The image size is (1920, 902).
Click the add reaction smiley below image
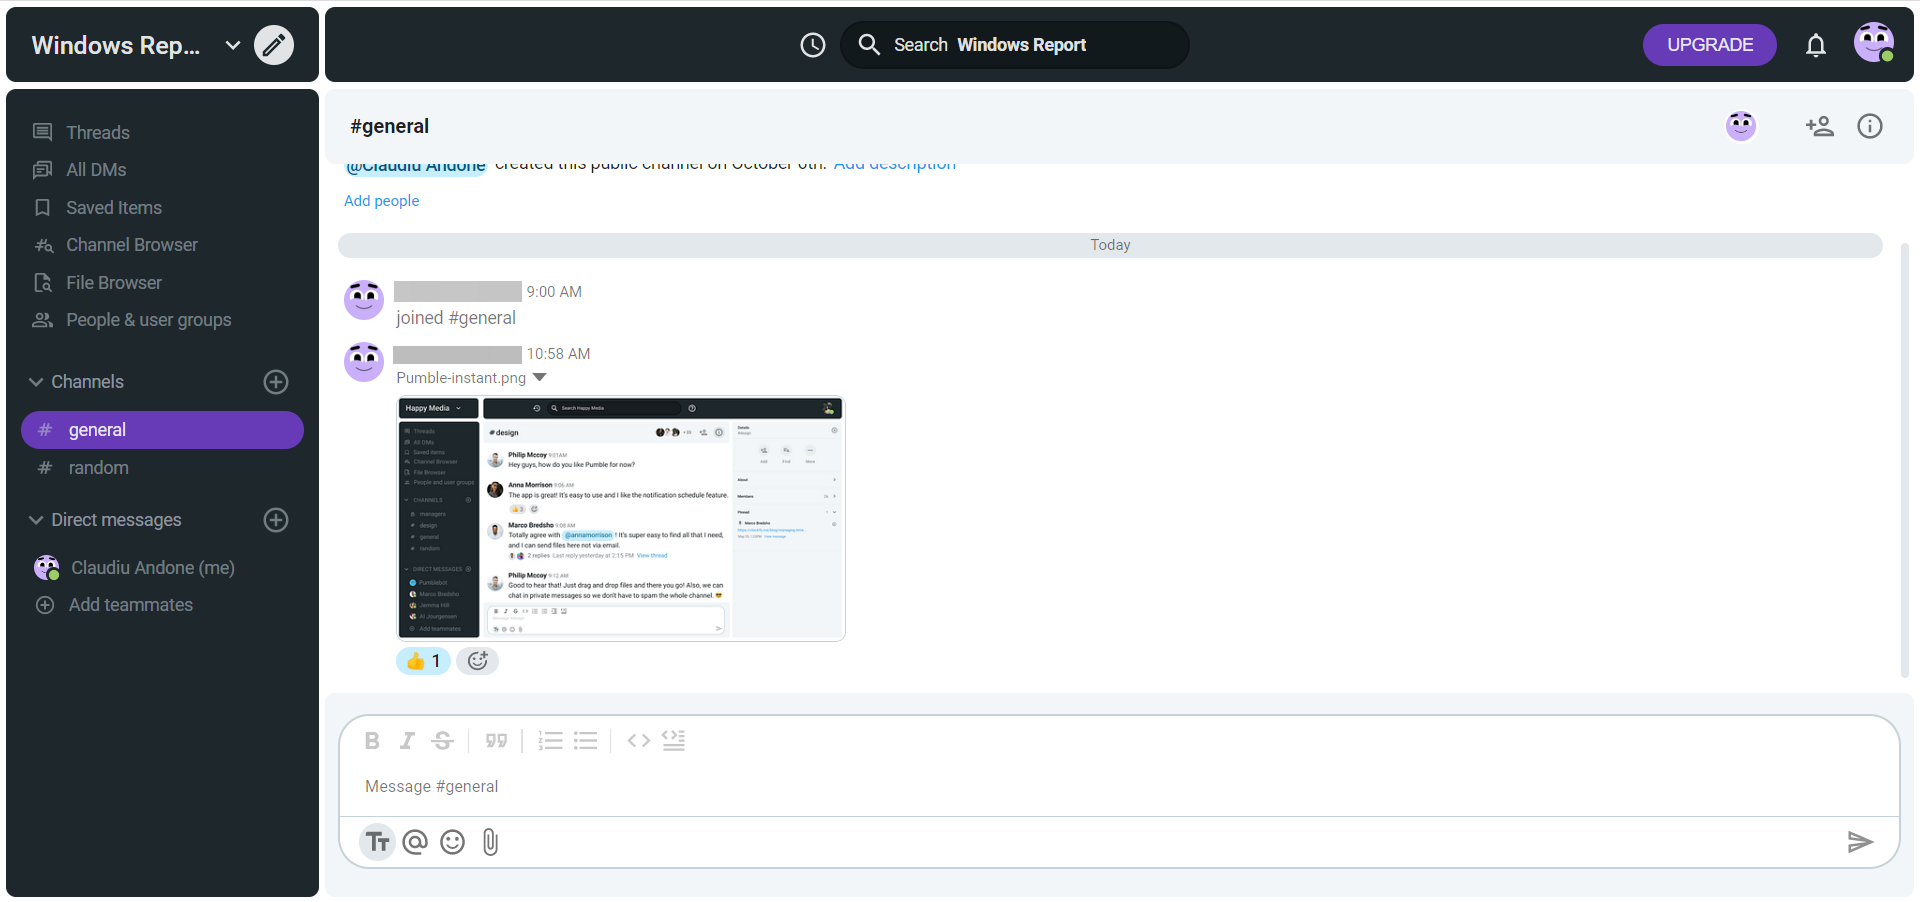478,661
